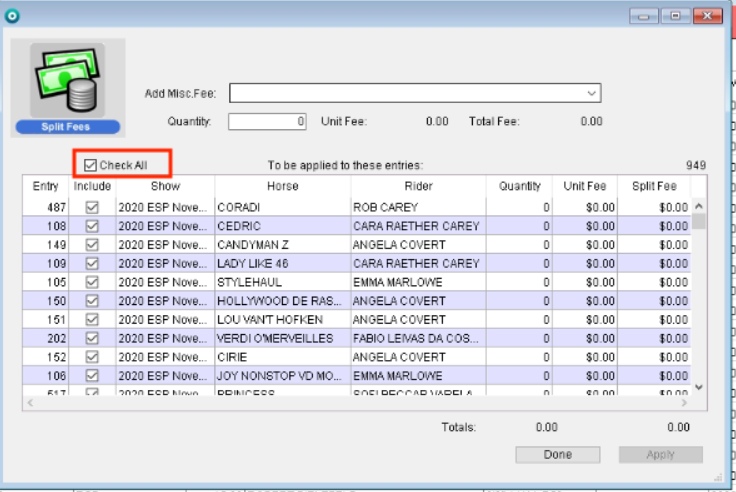This screenshot has width=736, height=492.
Task: Click rider ROB CAREY cell
Action: click(x=418, y=207)
